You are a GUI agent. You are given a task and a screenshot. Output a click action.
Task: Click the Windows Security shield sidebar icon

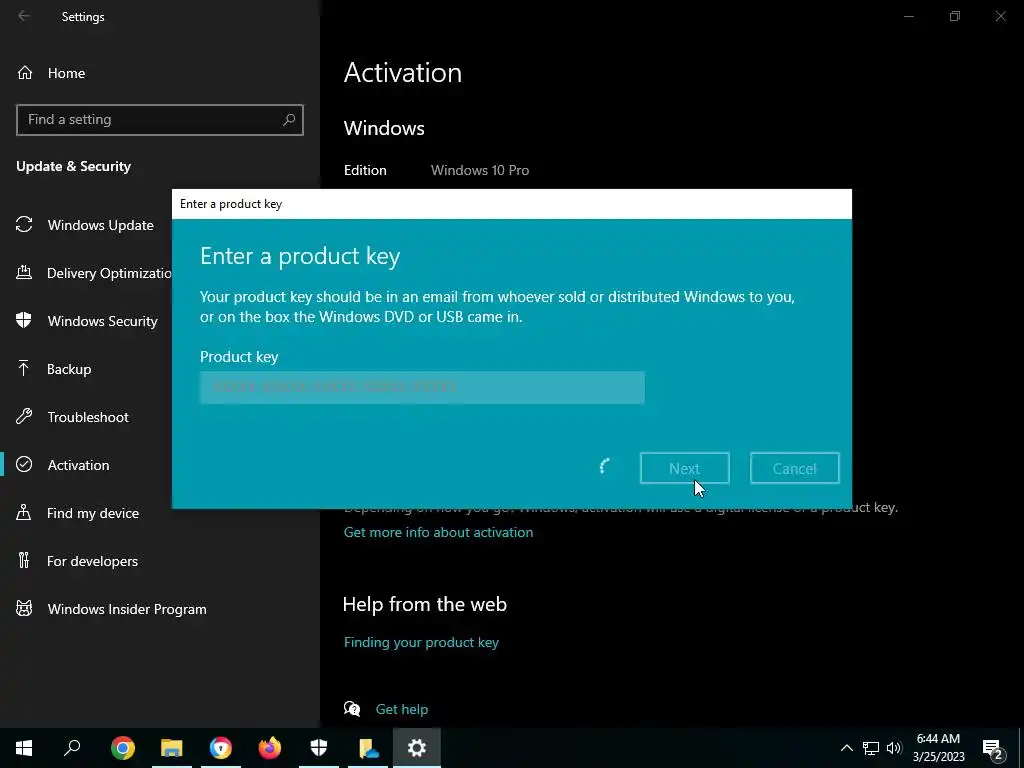click(x=24, y=320)
